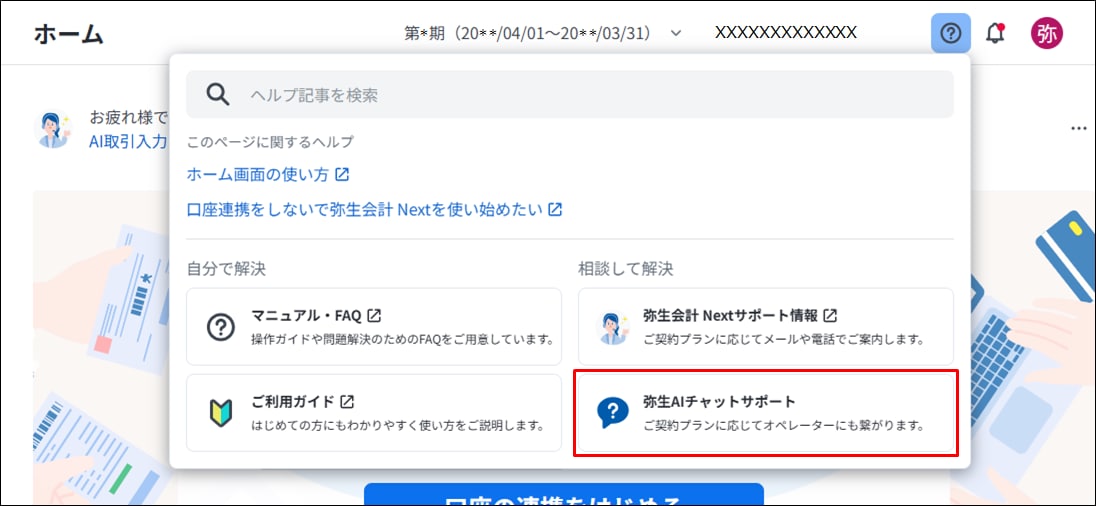Viewport: 1096px width, 506px height.
Task: Click the ヘルプ記事を検索 search field
Action: pos(570,94)
